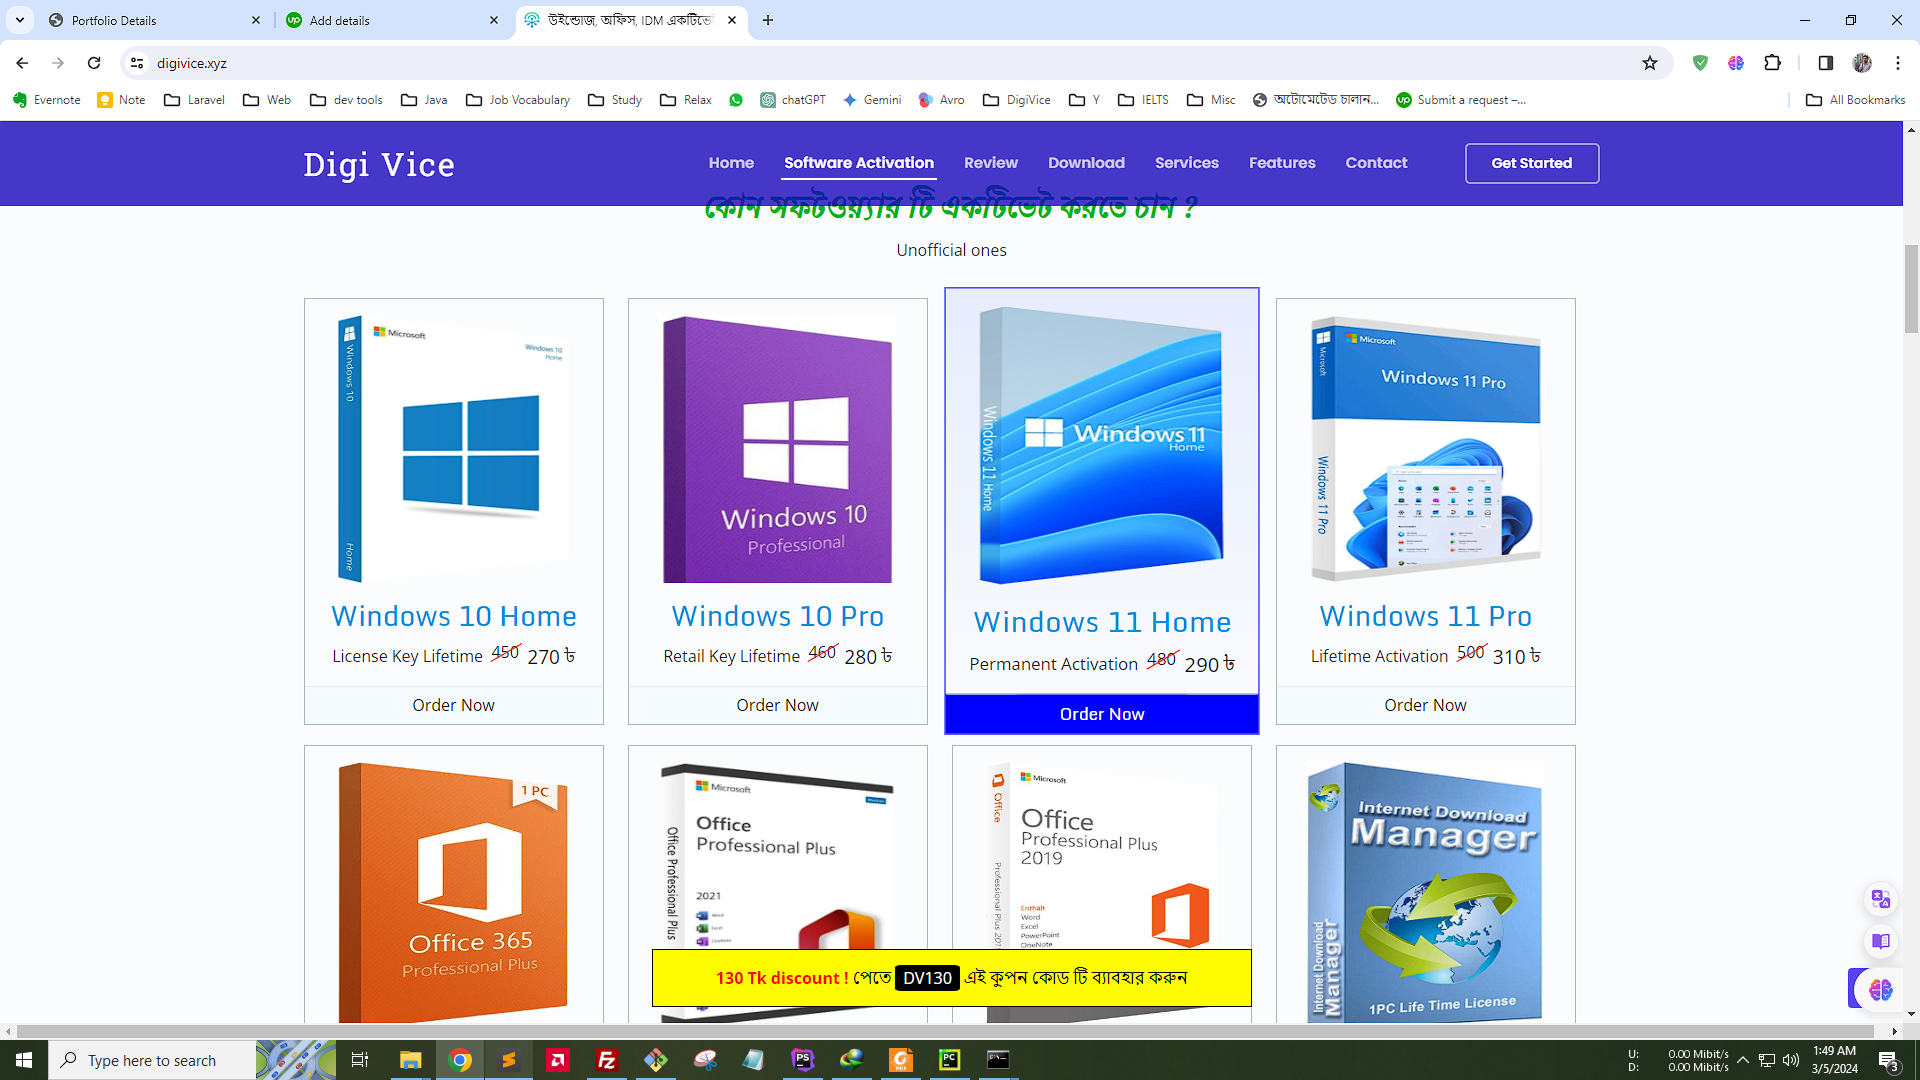Viewport: 1920px width, 1080px height.
Task: Open the reader mode floating book icon
Action: click(1880, 941)
